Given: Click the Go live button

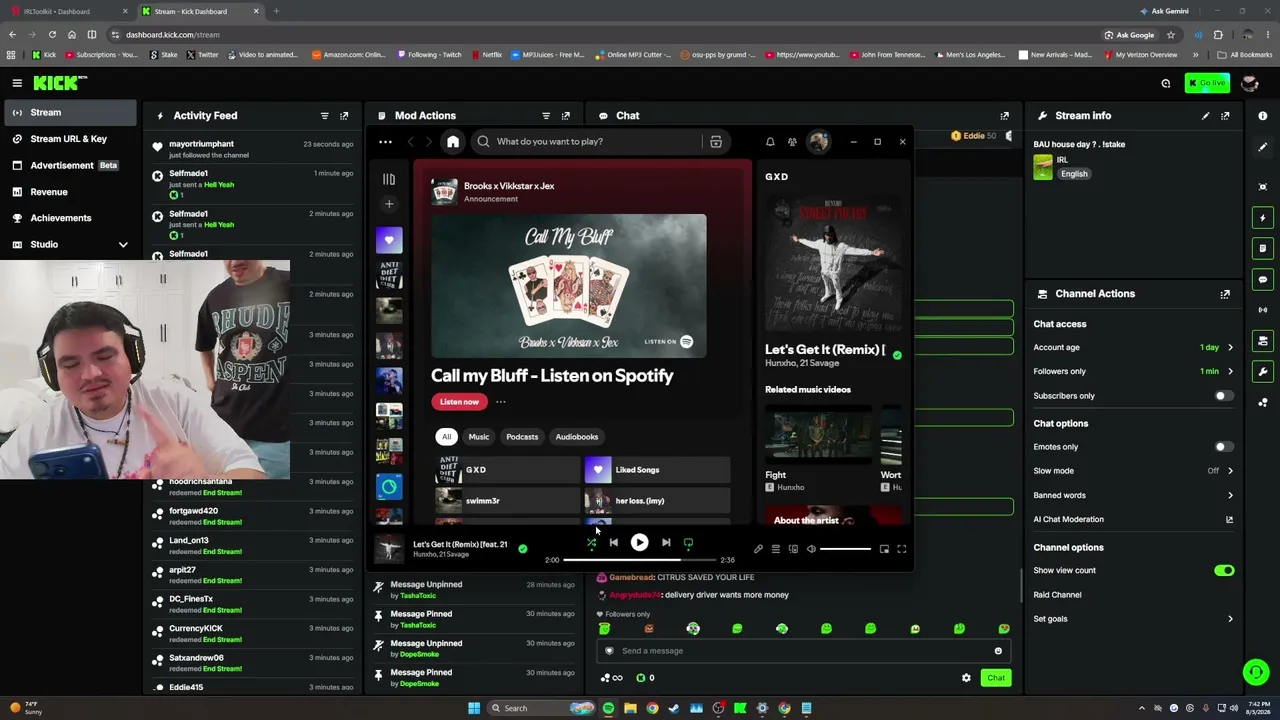Looking at the screenshot, I should click(1207, 83).
